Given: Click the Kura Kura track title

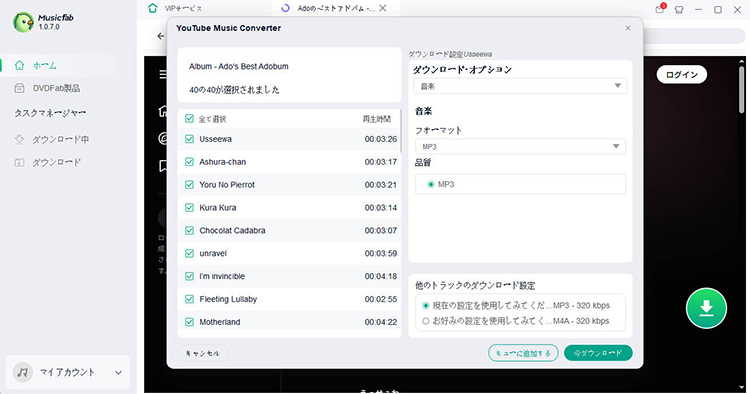Looking at the screenshot, I should tap(218, 208).
